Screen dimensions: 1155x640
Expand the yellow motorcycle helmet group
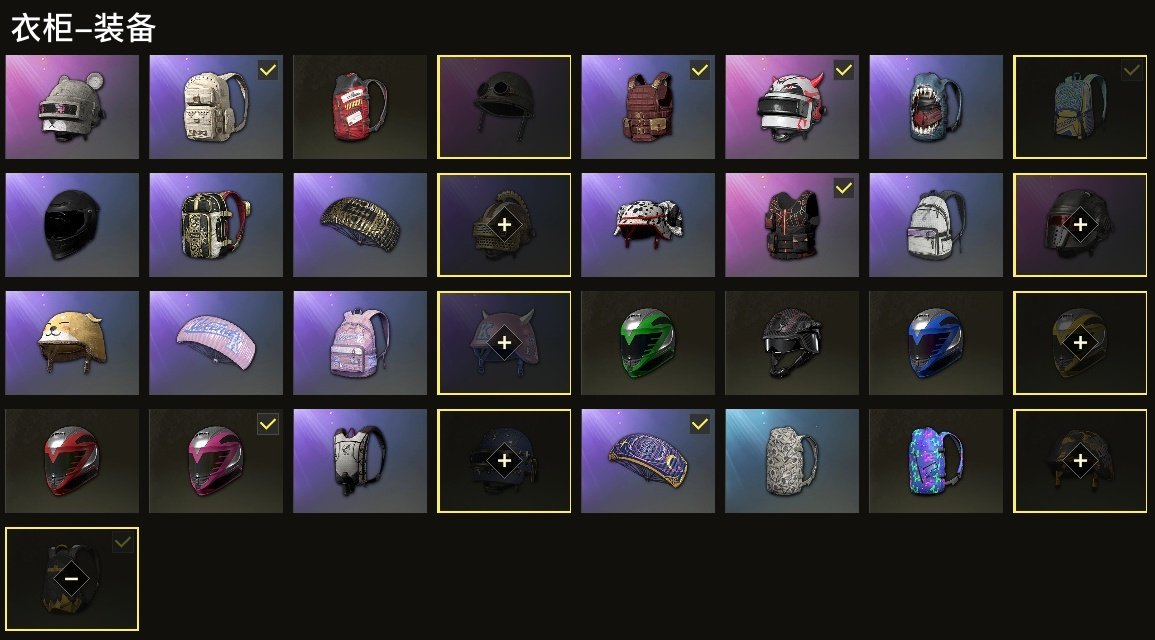[x=1080, y=342]
